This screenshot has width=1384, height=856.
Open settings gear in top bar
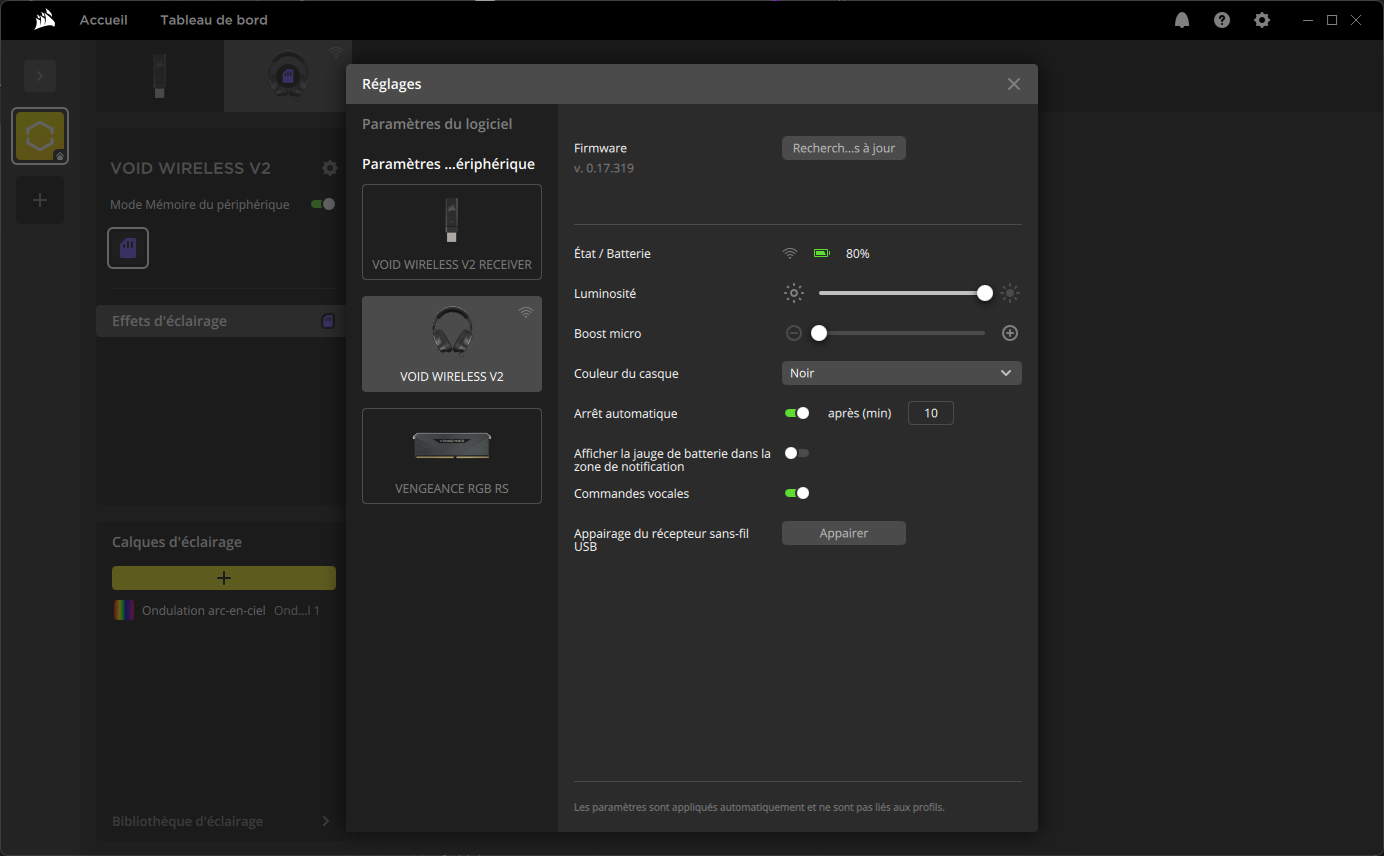(1262, 20)
